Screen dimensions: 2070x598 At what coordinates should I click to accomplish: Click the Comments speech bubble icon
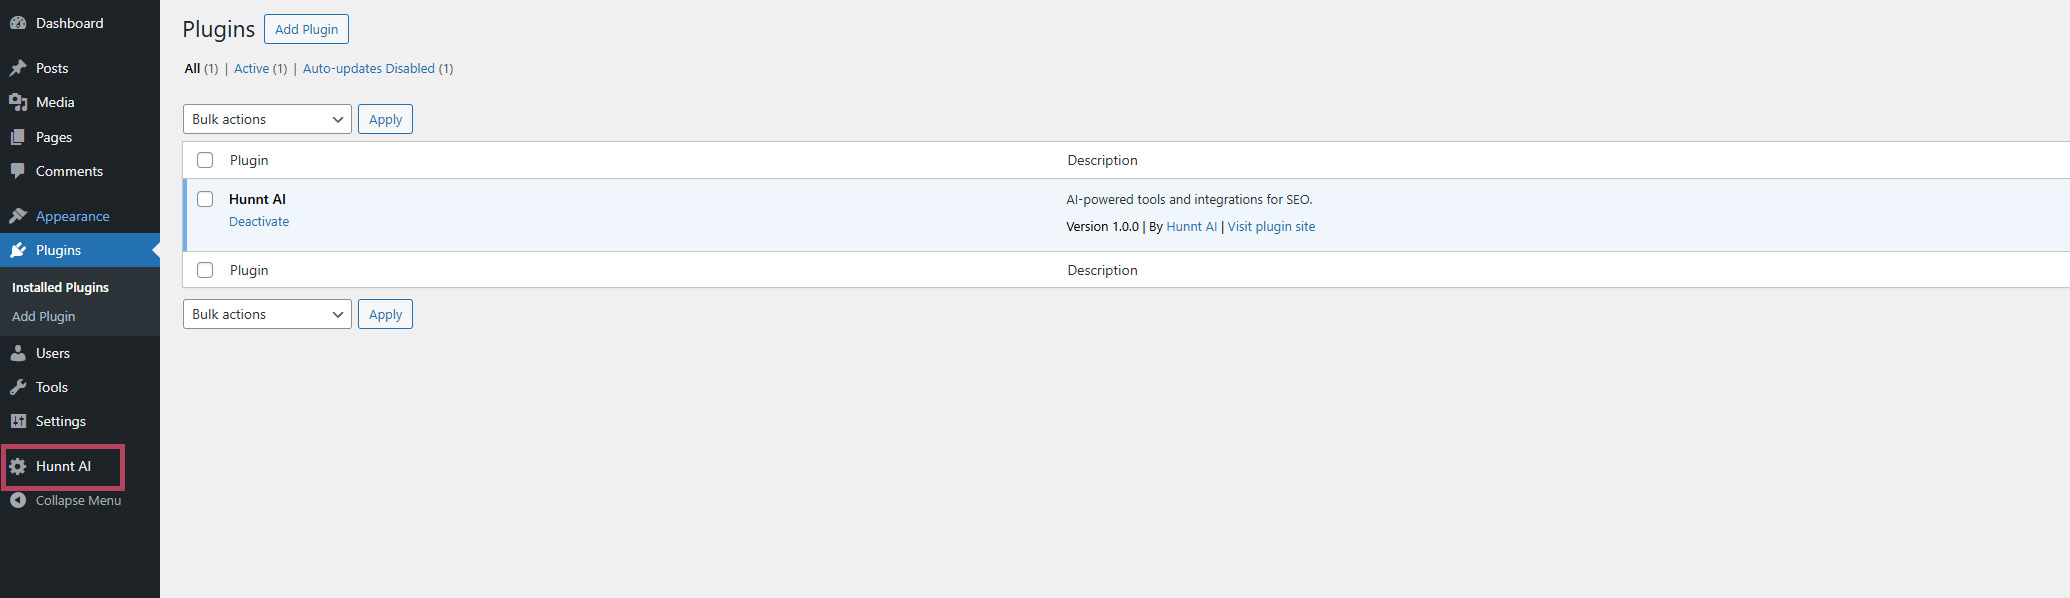point(18,171)
